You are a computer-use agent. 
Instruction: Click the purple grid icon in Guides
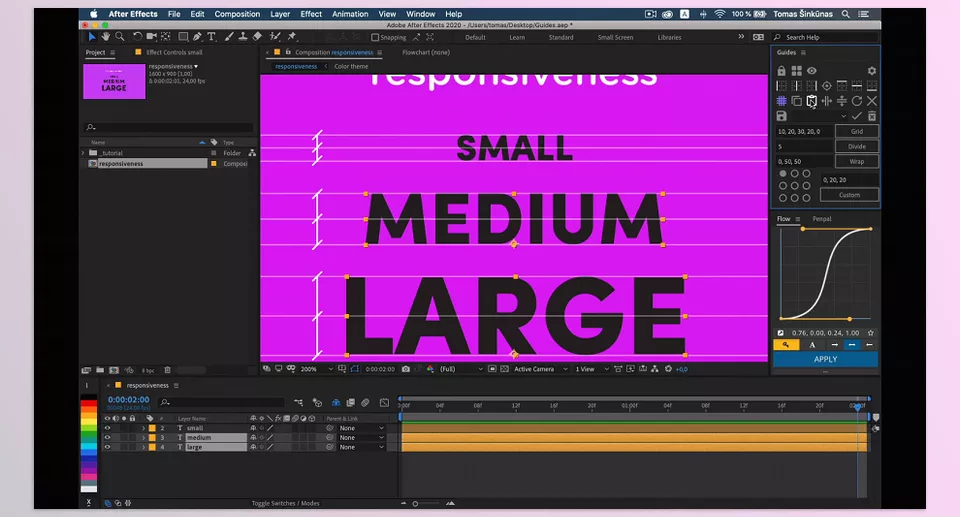782,100
